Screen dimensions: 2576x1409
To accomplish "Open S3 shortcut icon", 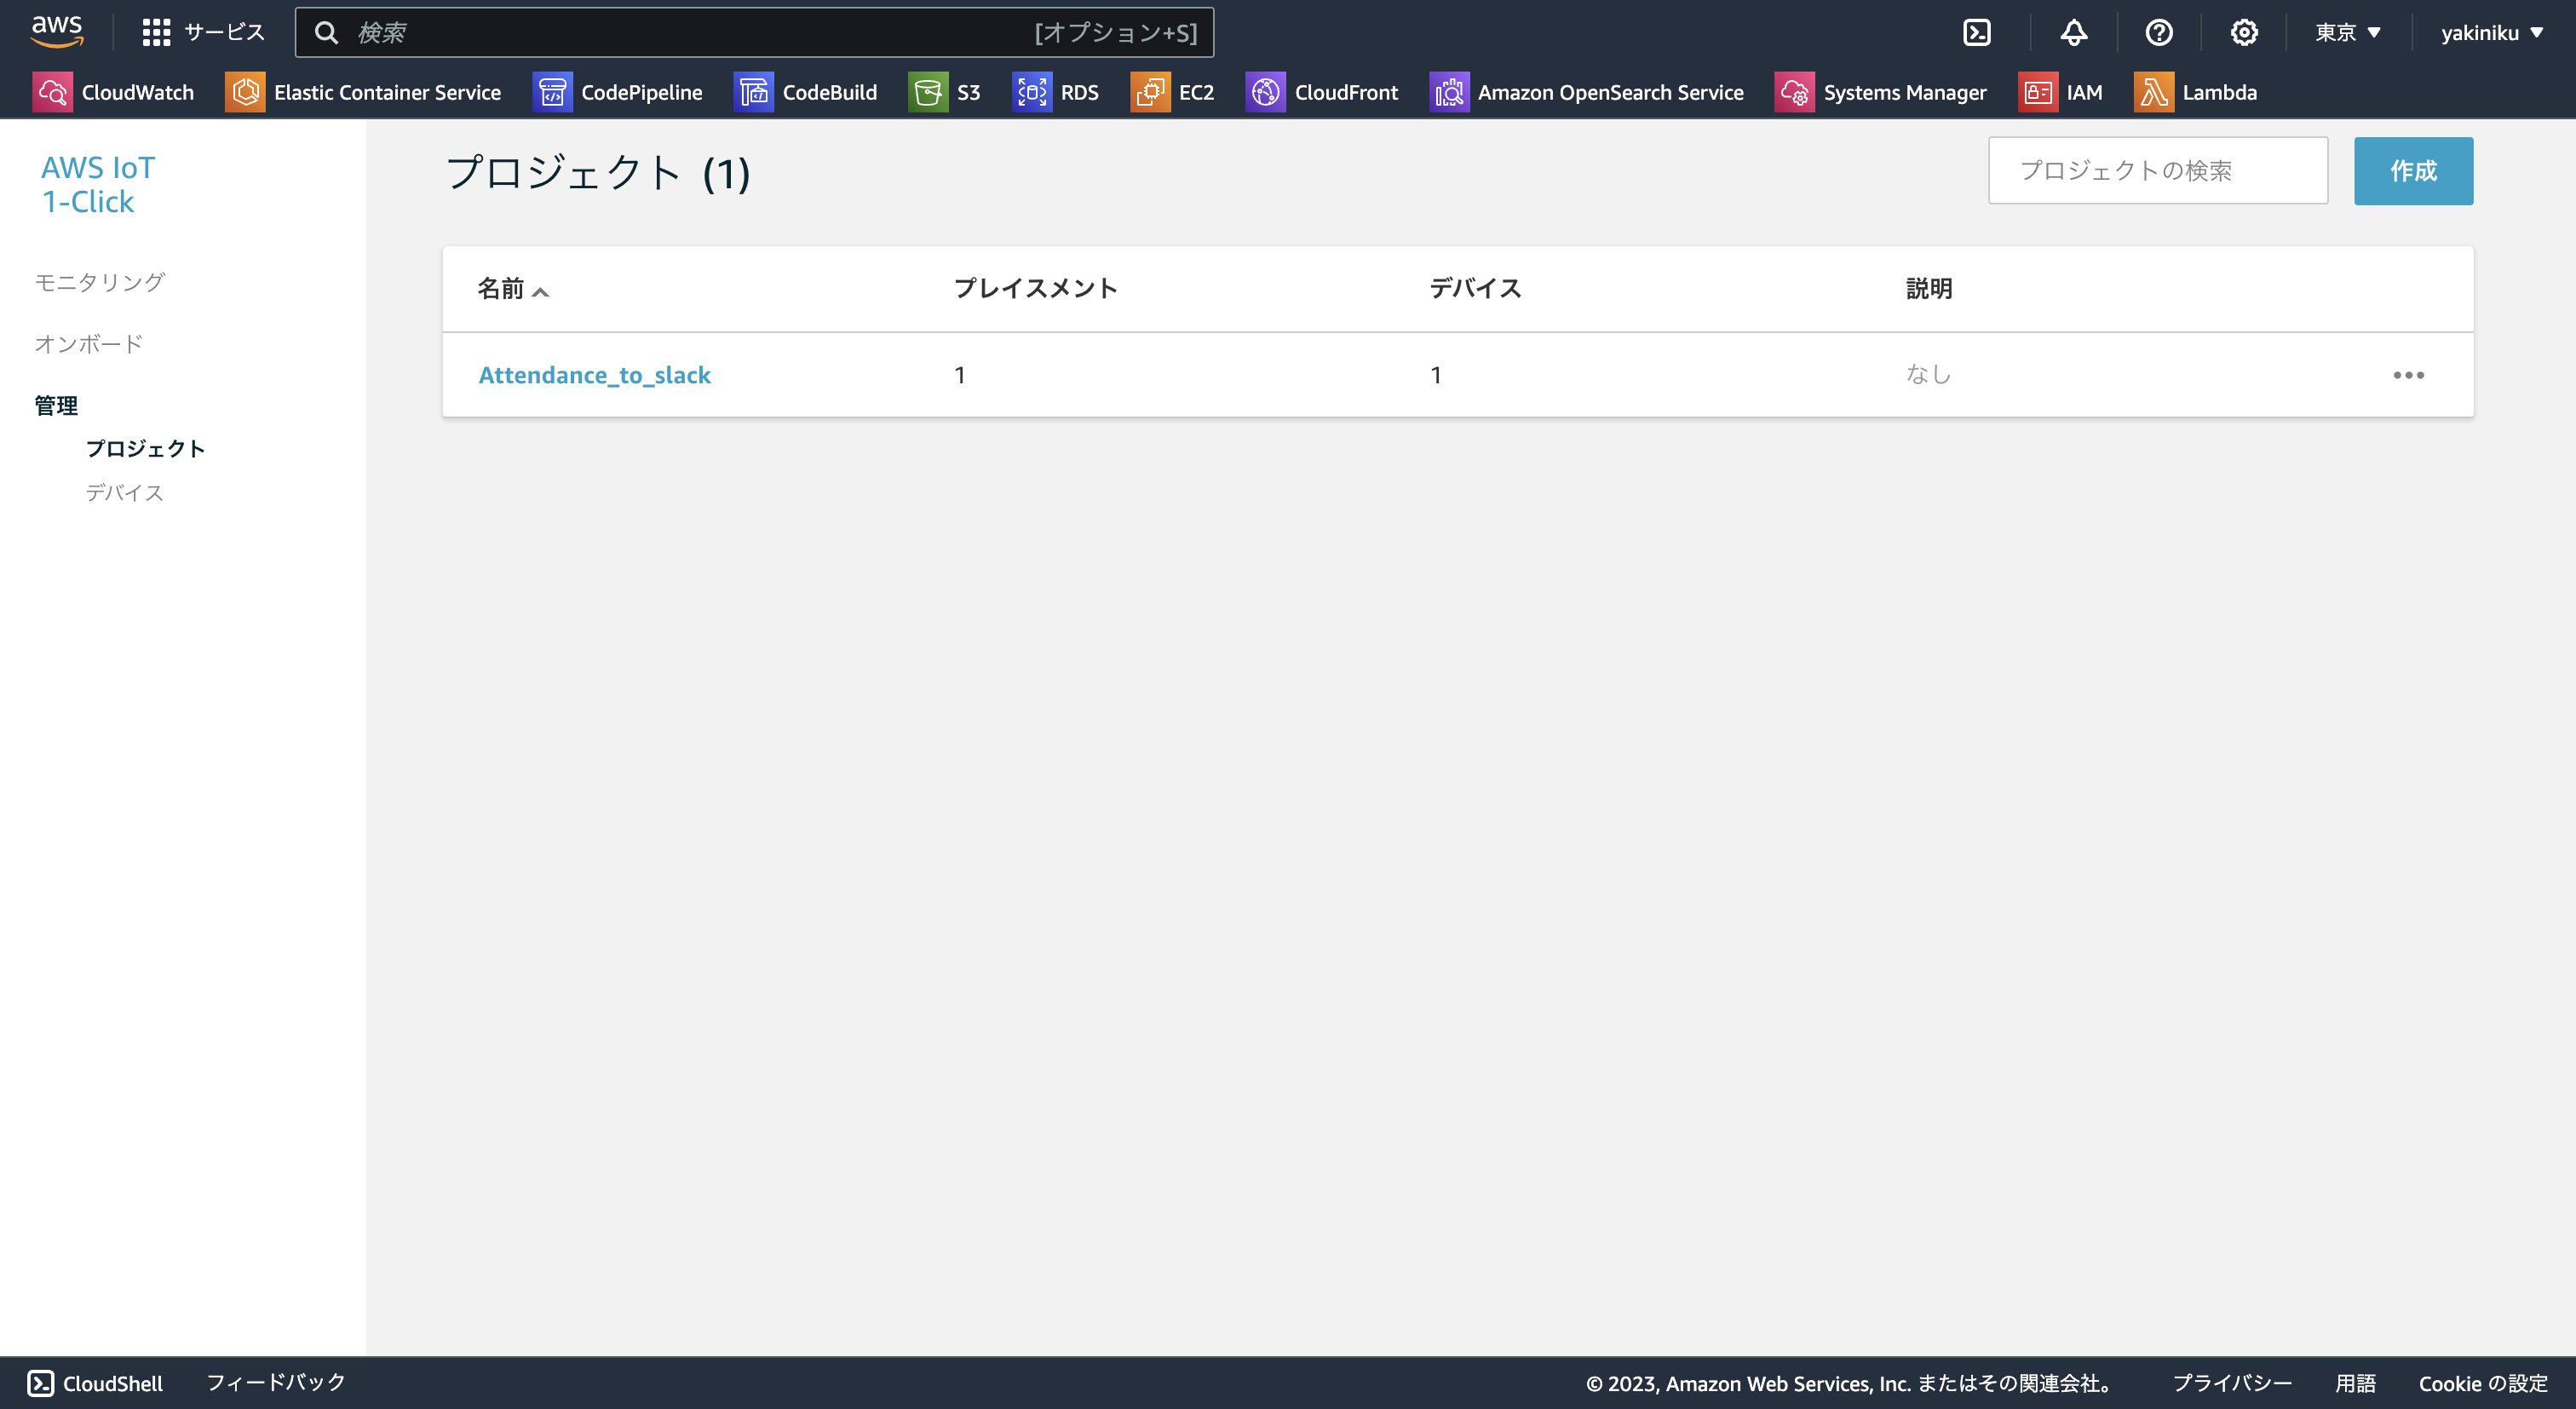I will click(x=928, y=92).
